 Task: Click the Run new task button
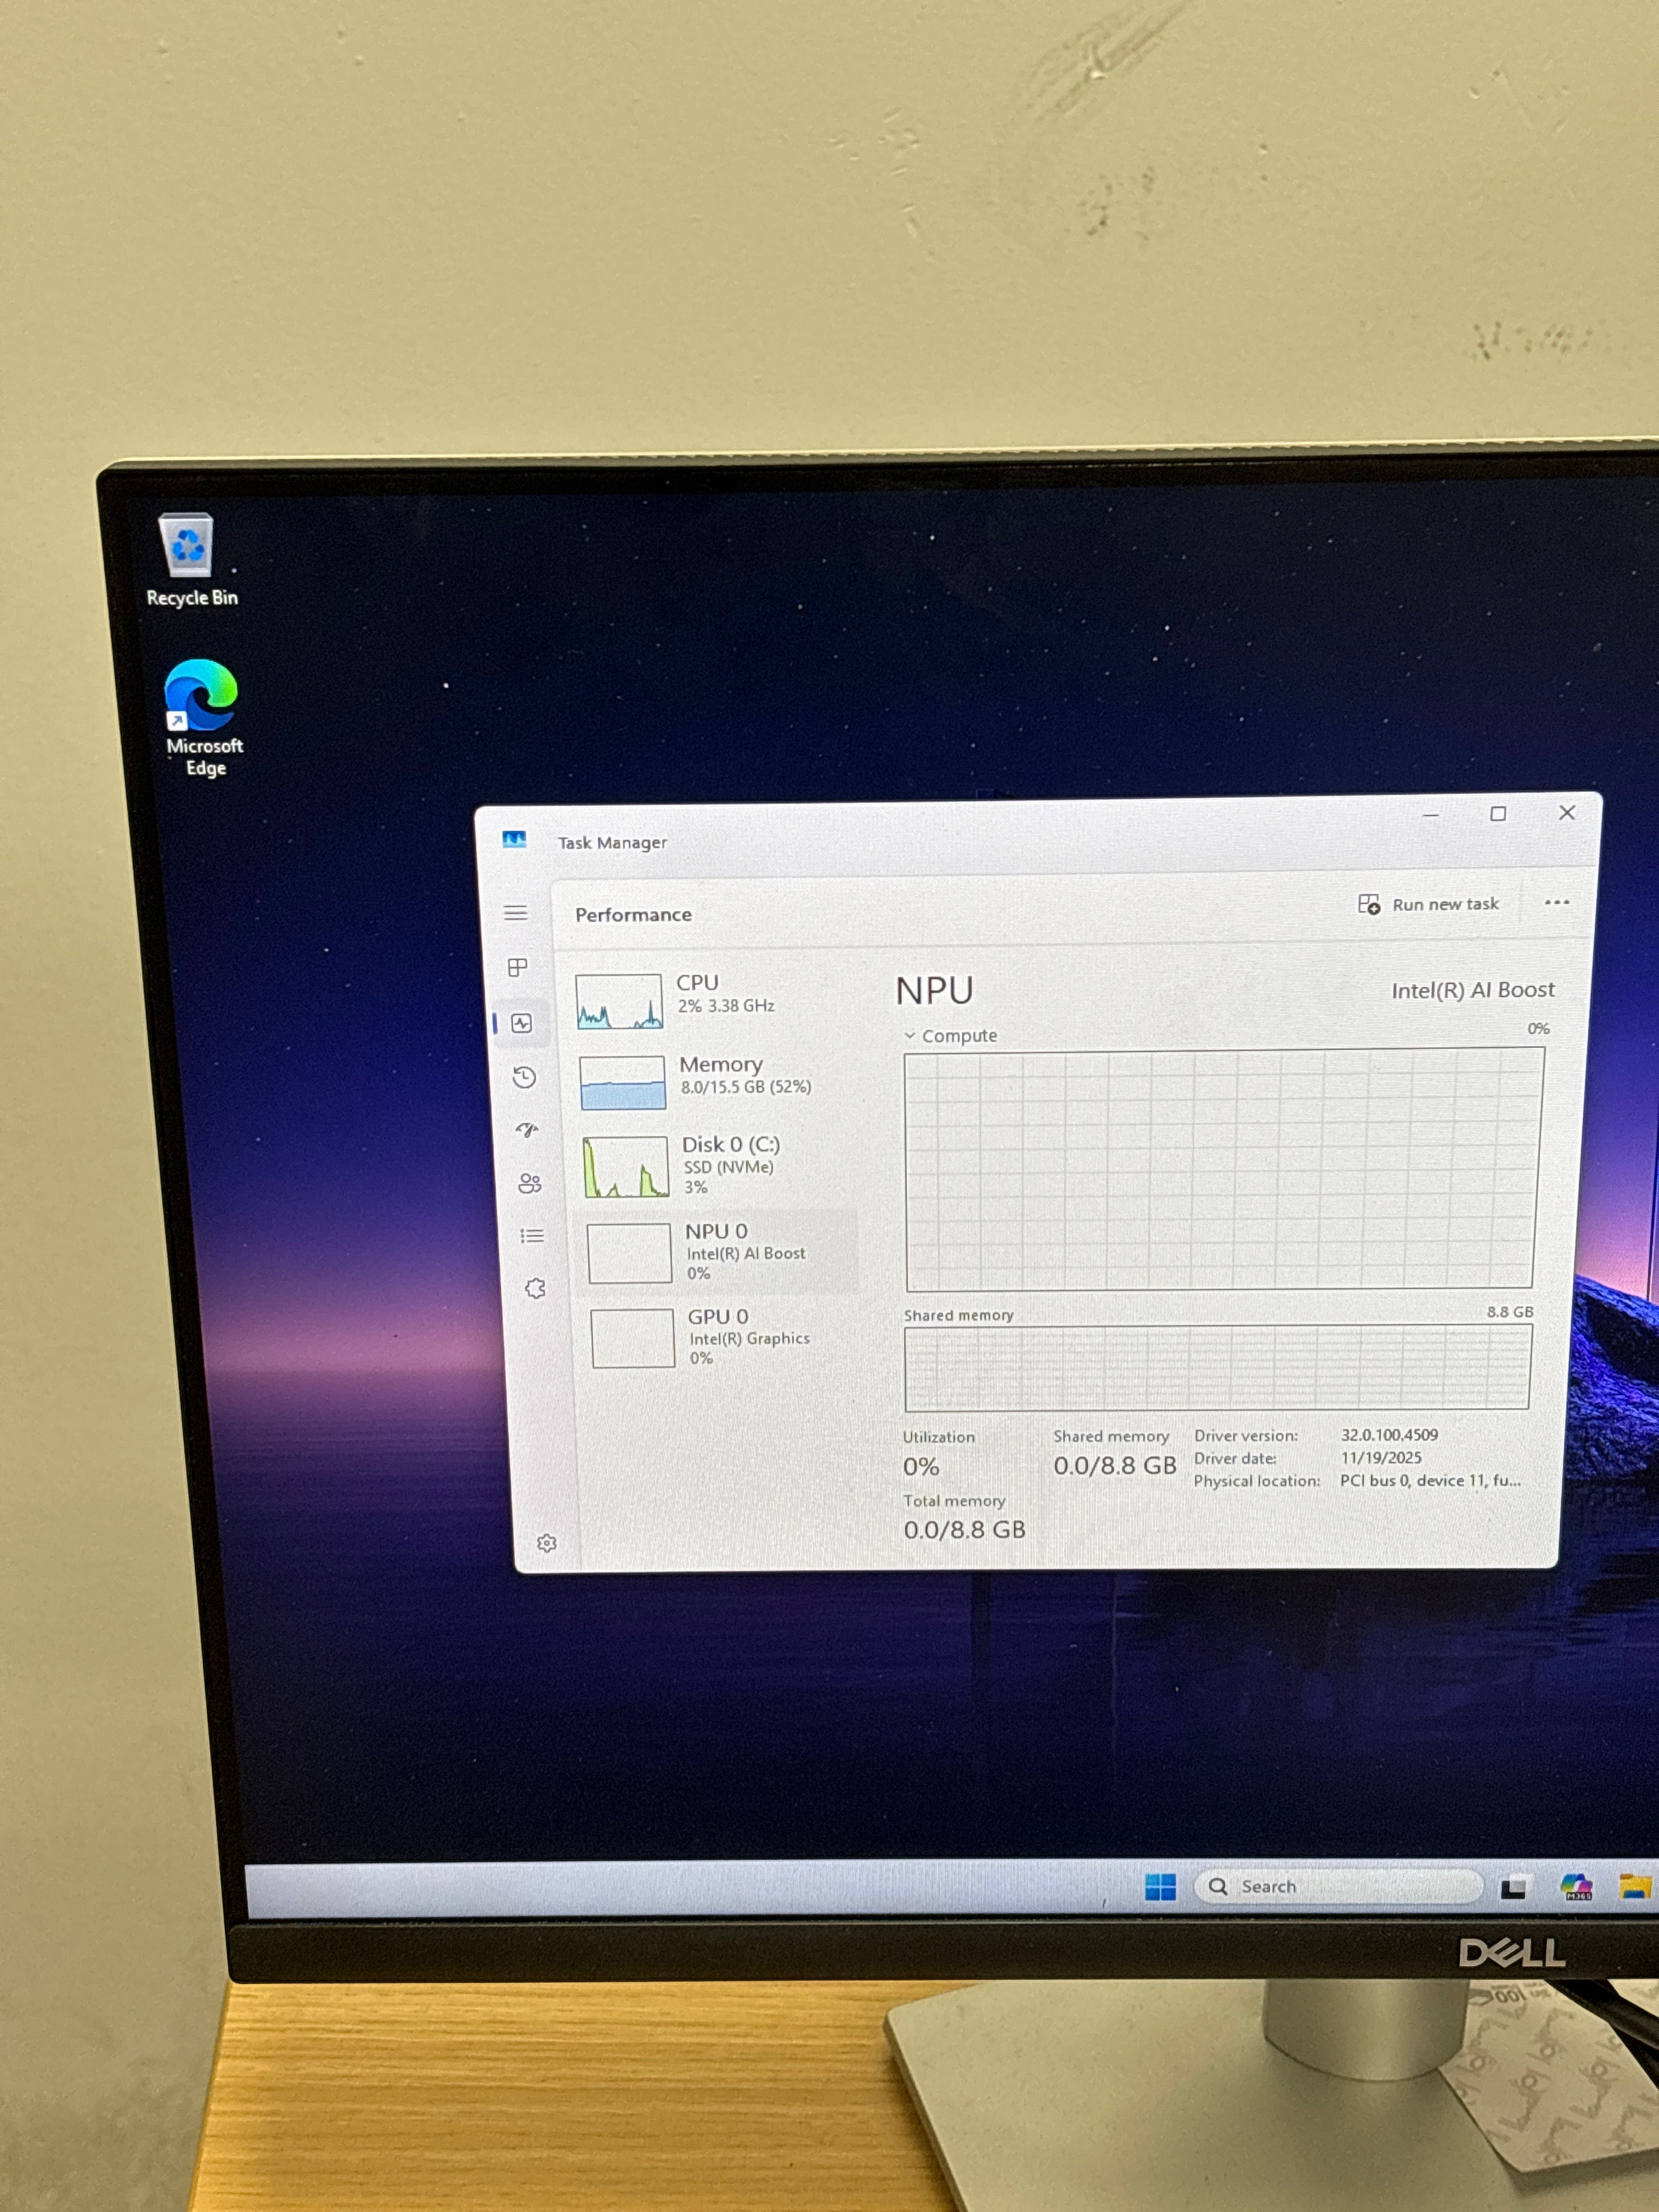coord(1428,904)
